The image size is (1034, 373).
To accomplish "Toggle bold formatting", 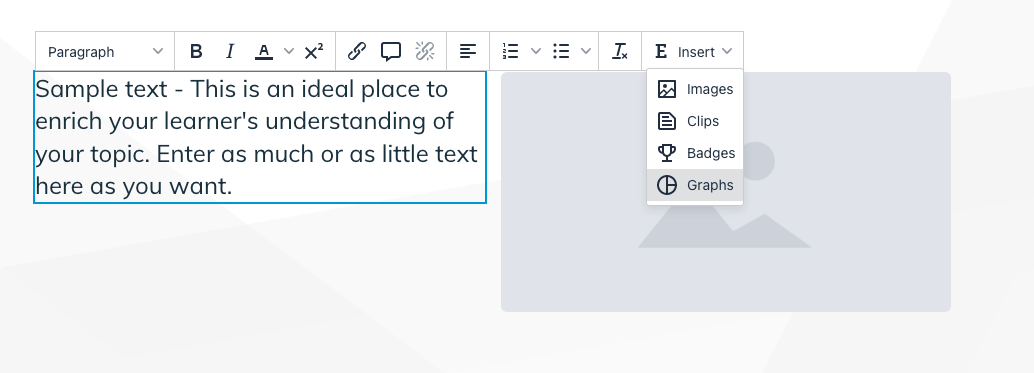I will 196,51.
